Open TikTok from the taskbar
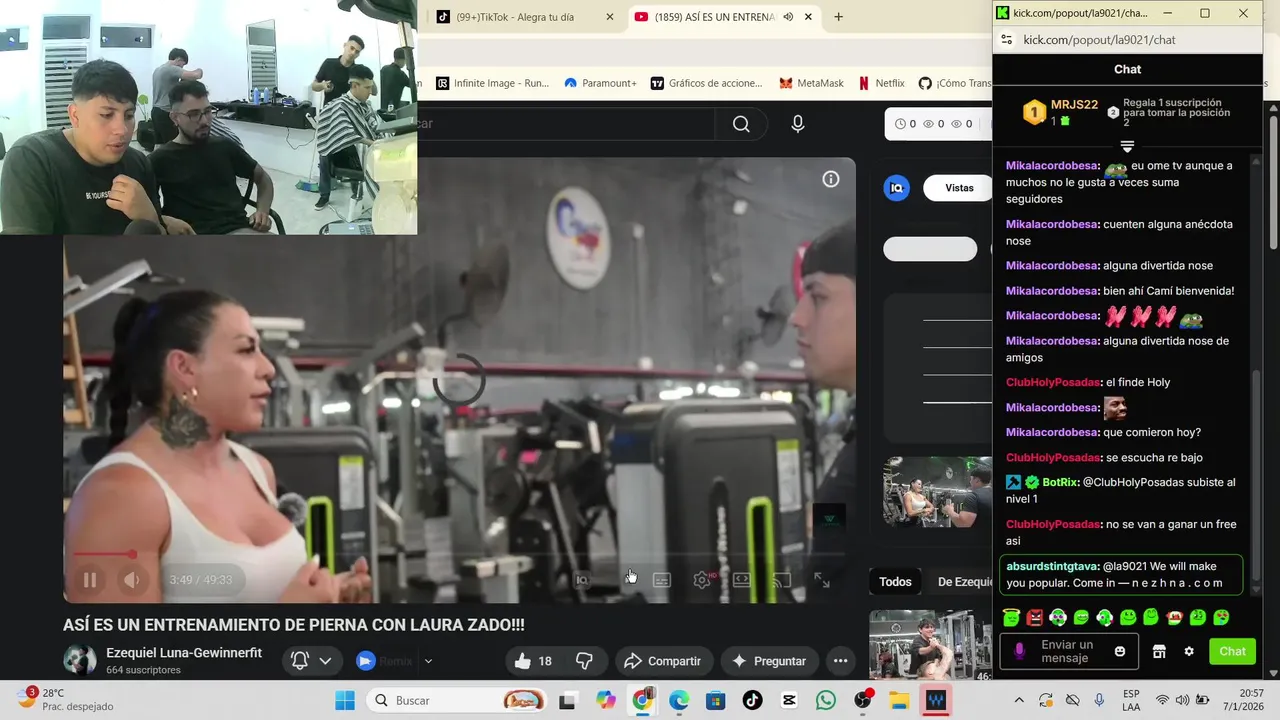Viewport: 1280px width, 720px height. tap(752, 700)
